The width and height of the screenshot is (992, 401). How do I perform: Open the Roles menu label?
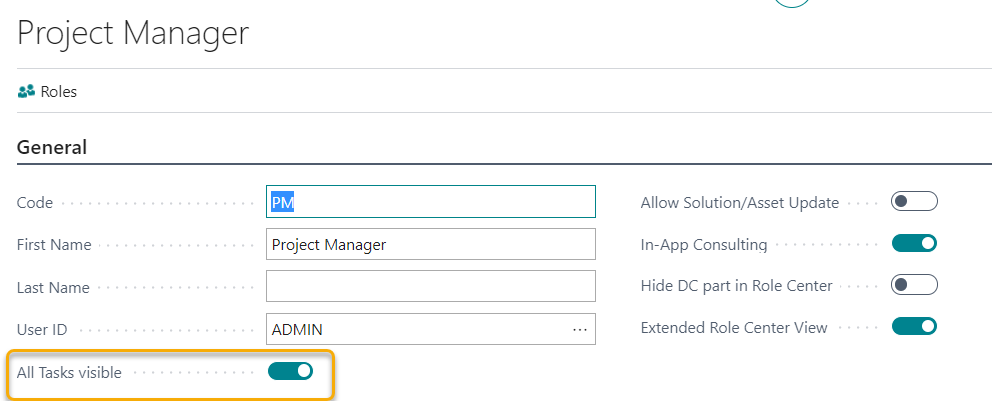pos(58,92)
